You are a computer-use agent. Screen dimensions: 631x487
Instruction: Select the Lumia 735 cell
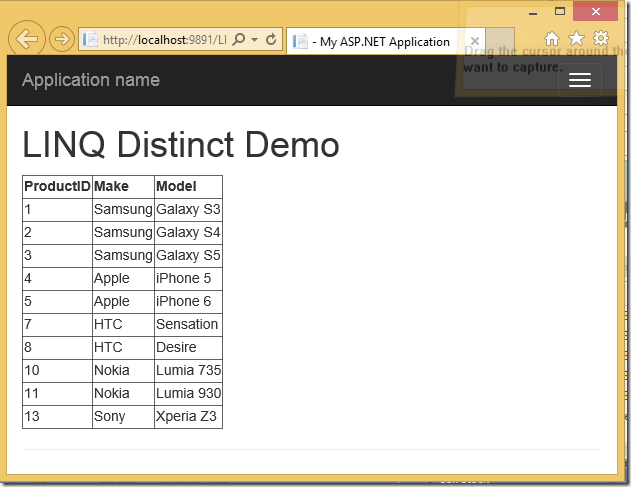[x=188, y=370]
